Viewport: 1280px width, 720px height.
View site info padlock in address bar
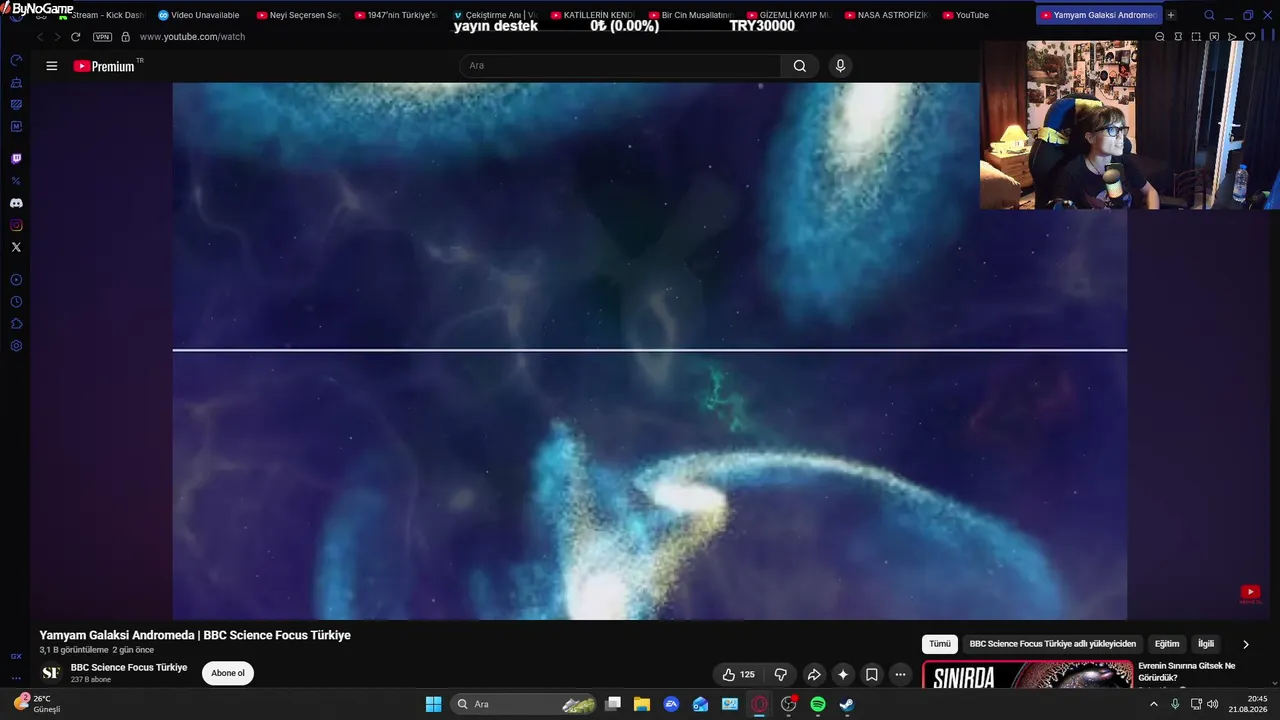[x=125, y=37]
